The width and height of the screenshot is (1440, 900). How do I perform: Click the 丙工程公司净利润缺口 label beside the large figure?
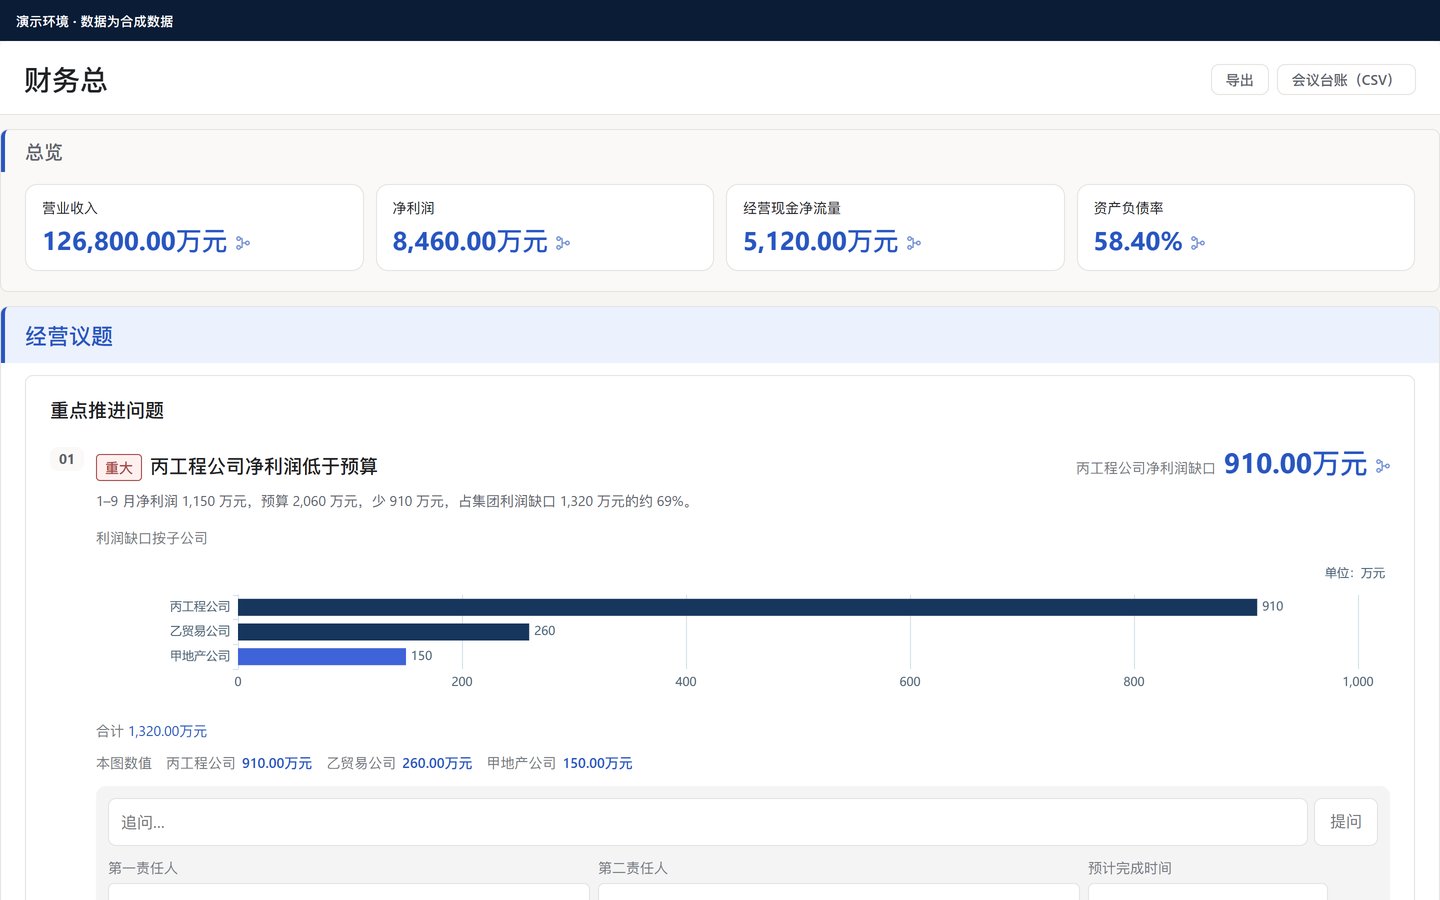(1146, 468)
